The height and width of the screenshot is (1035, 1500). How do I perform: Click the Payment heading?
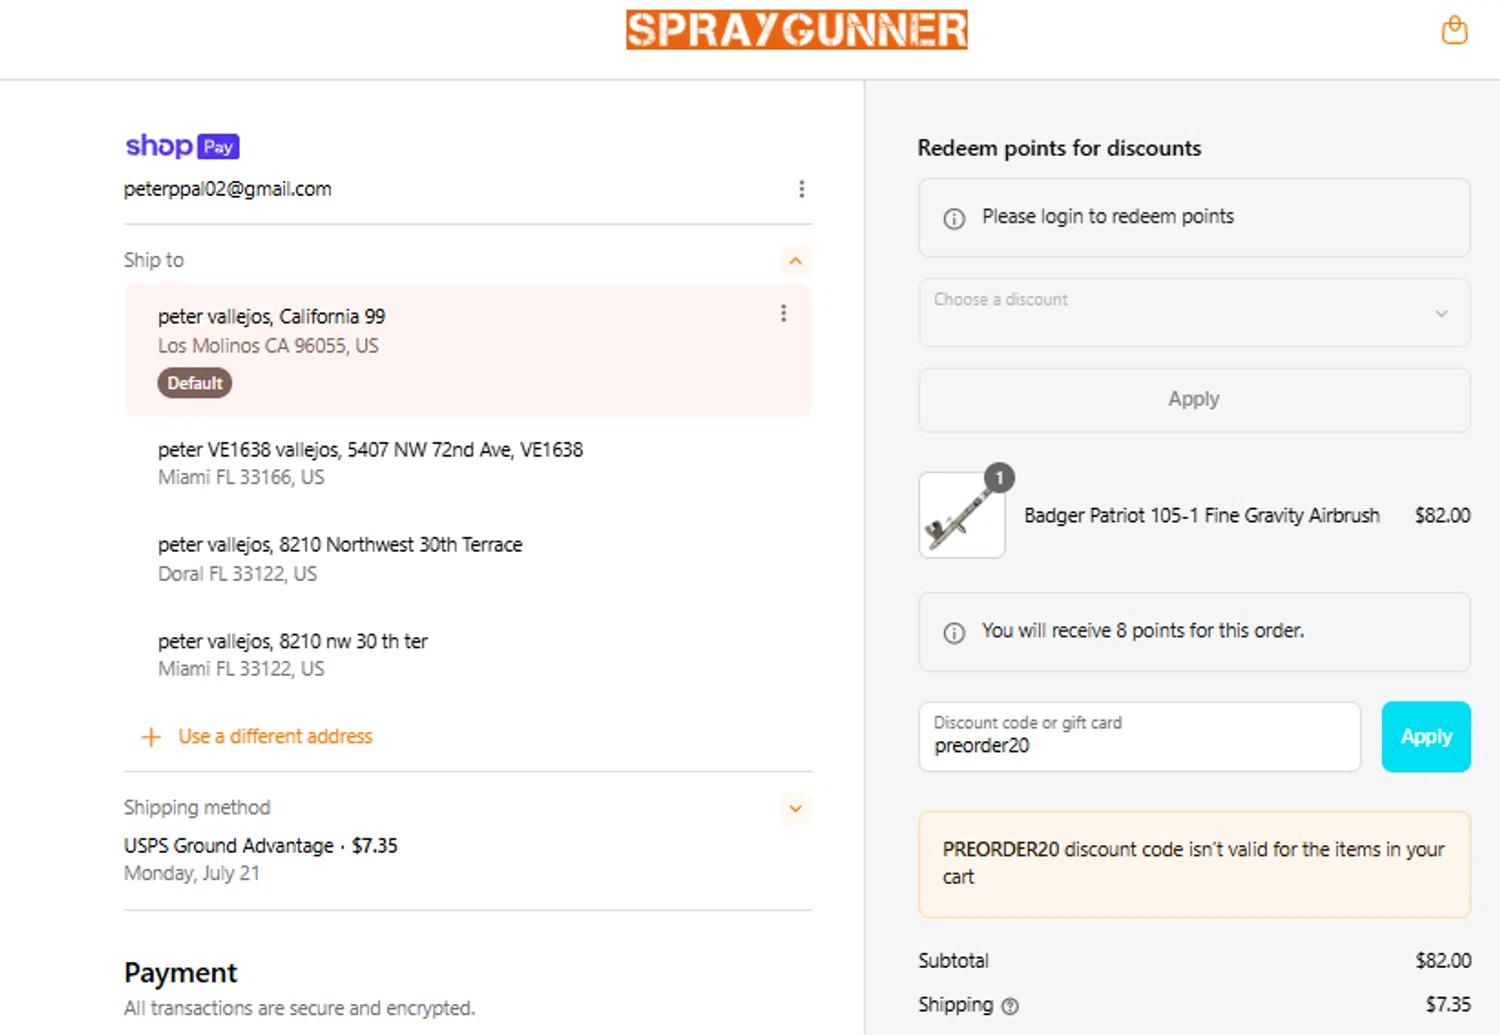[181, 973]
